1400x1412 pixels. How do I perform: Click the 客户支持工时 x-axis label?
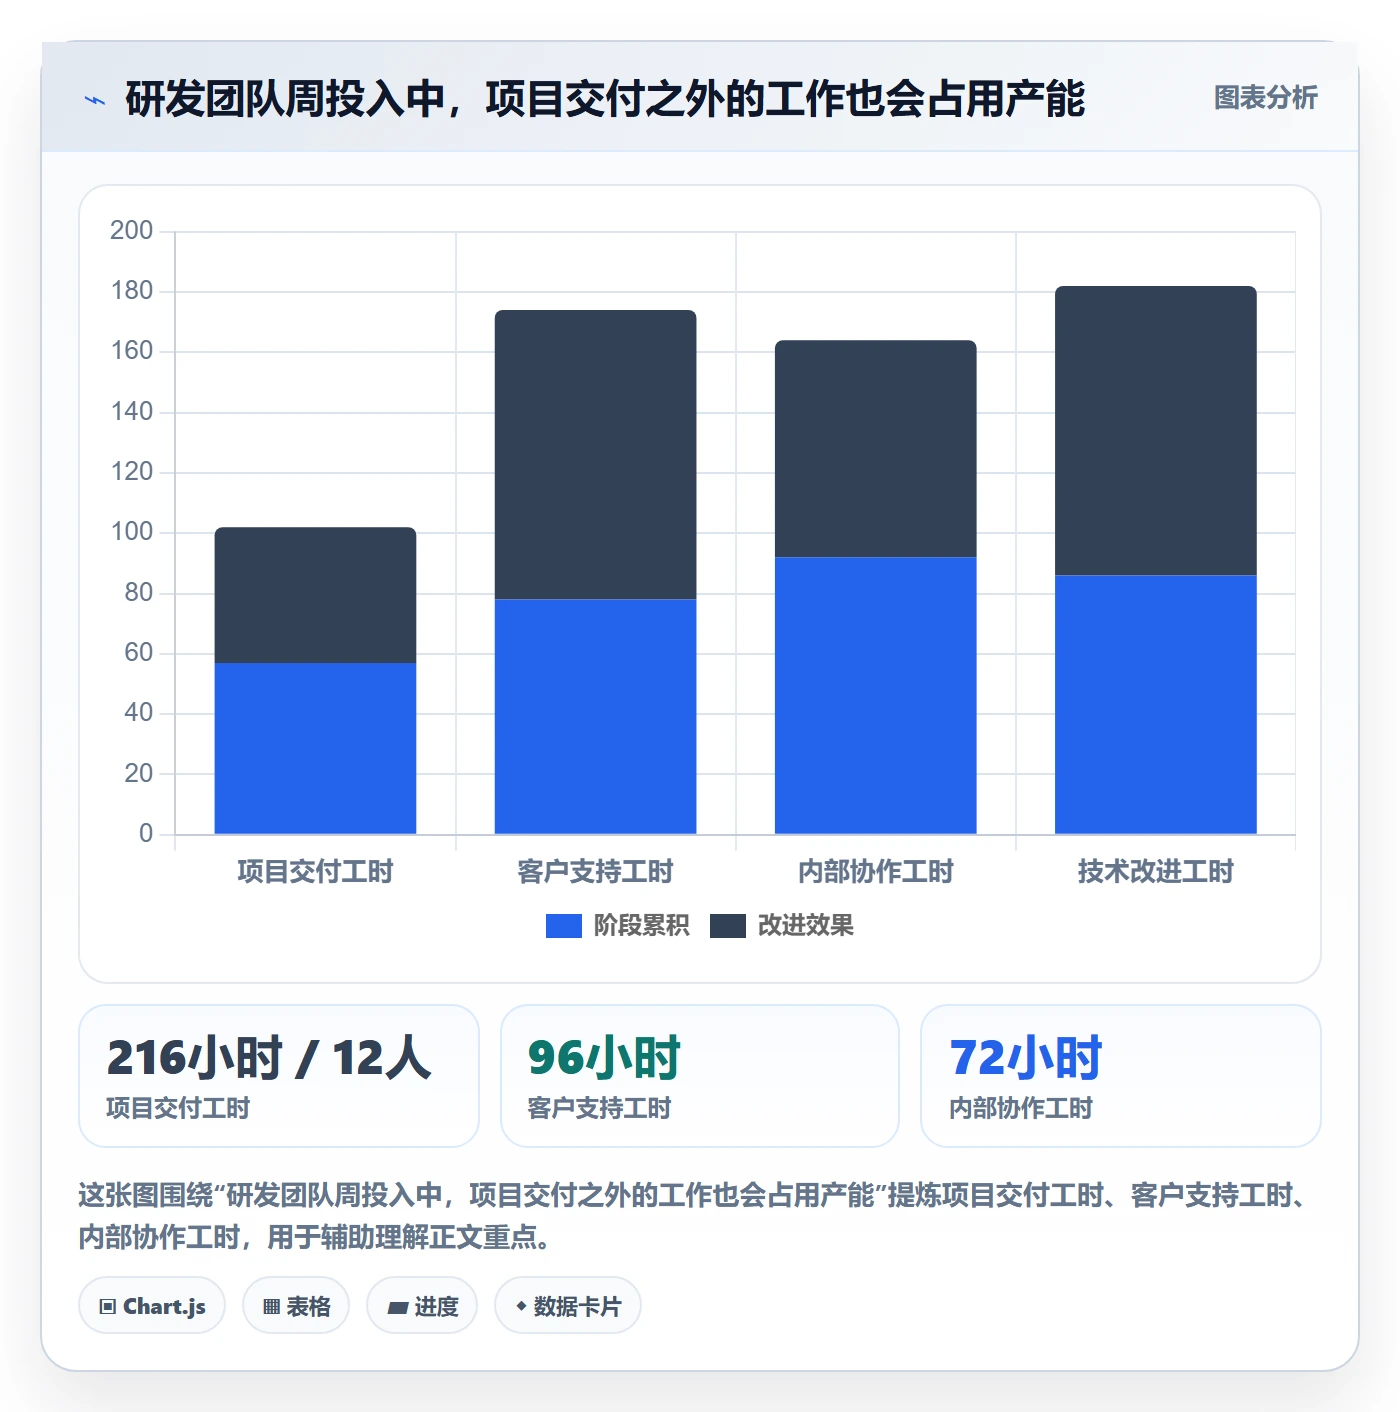[x=595, y=872]
